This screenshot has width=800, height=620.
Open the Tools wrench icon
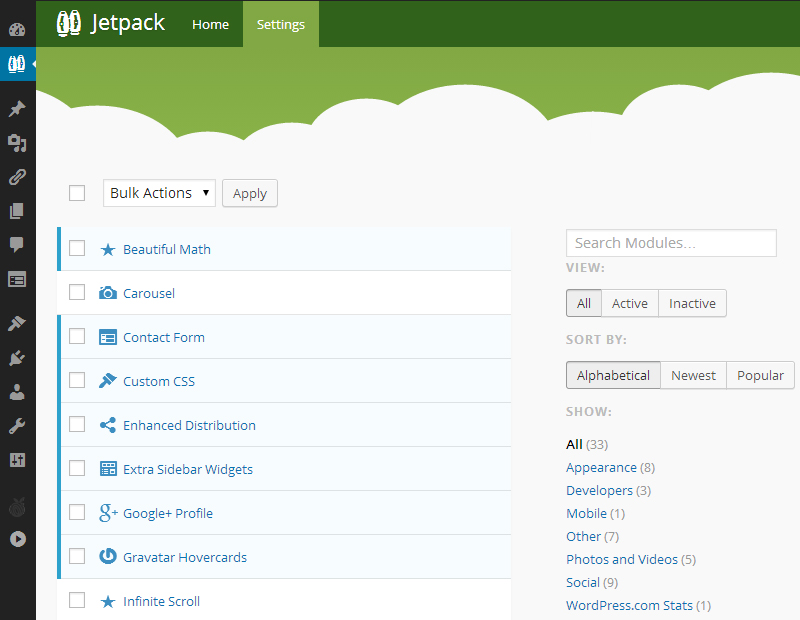coord(17,426)
